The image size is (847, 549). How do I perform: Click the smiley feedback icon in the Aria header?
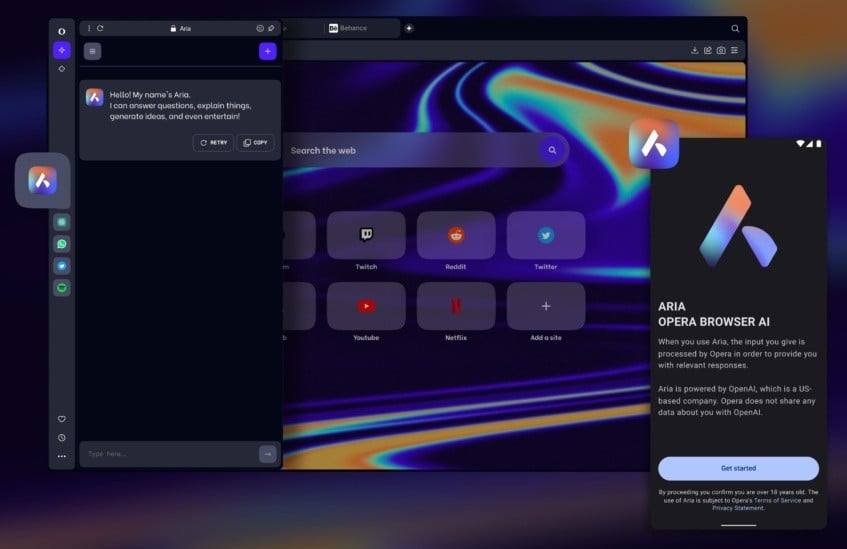[260, 28]
